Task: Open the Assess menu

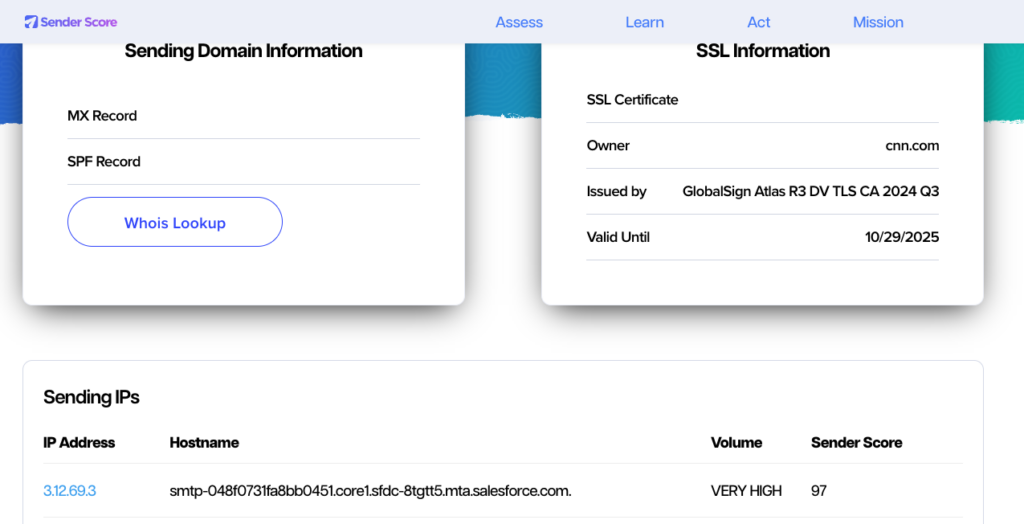Action: point(519,22)
